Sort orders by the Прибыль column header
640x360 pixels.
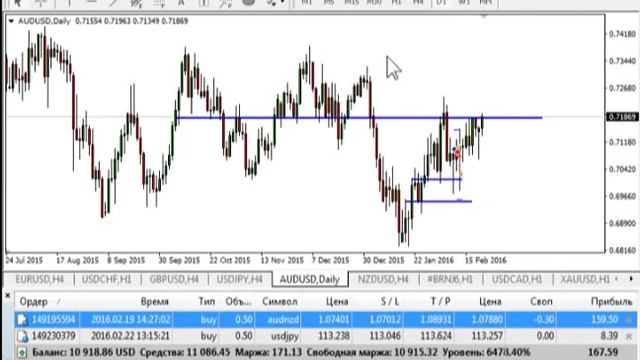click(611, 302)
